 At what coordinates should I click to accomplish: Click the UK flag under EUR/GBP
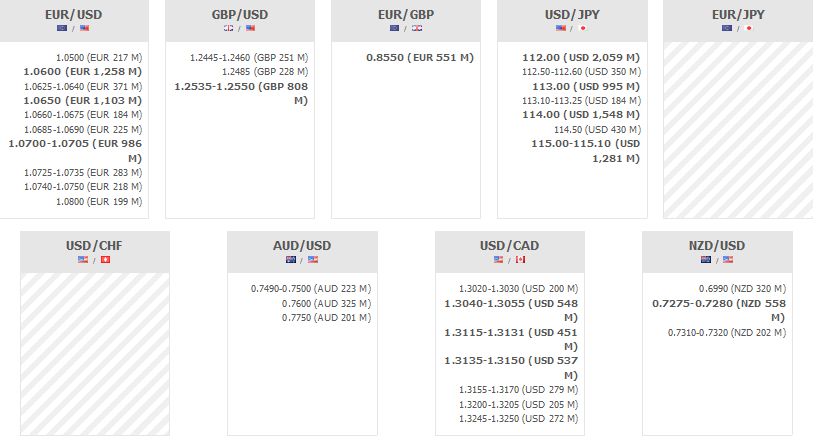[417, 28]
